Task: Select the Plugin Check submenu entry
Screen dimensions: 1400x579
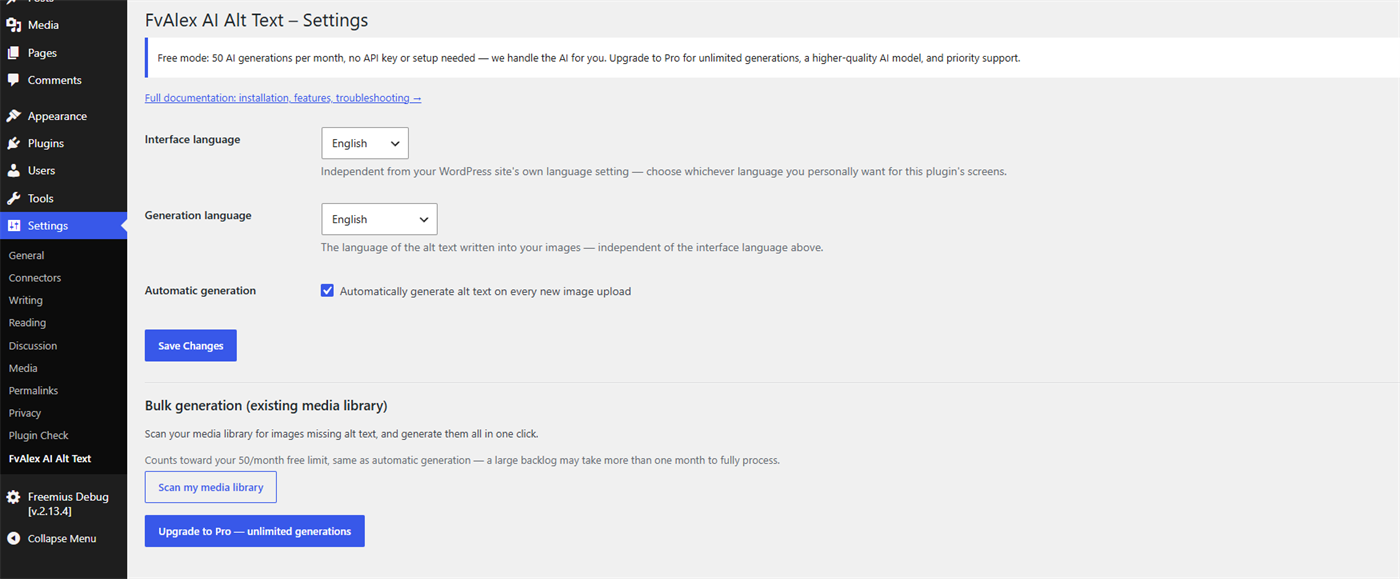Action: pyautogui.click(x=38, y=435)
